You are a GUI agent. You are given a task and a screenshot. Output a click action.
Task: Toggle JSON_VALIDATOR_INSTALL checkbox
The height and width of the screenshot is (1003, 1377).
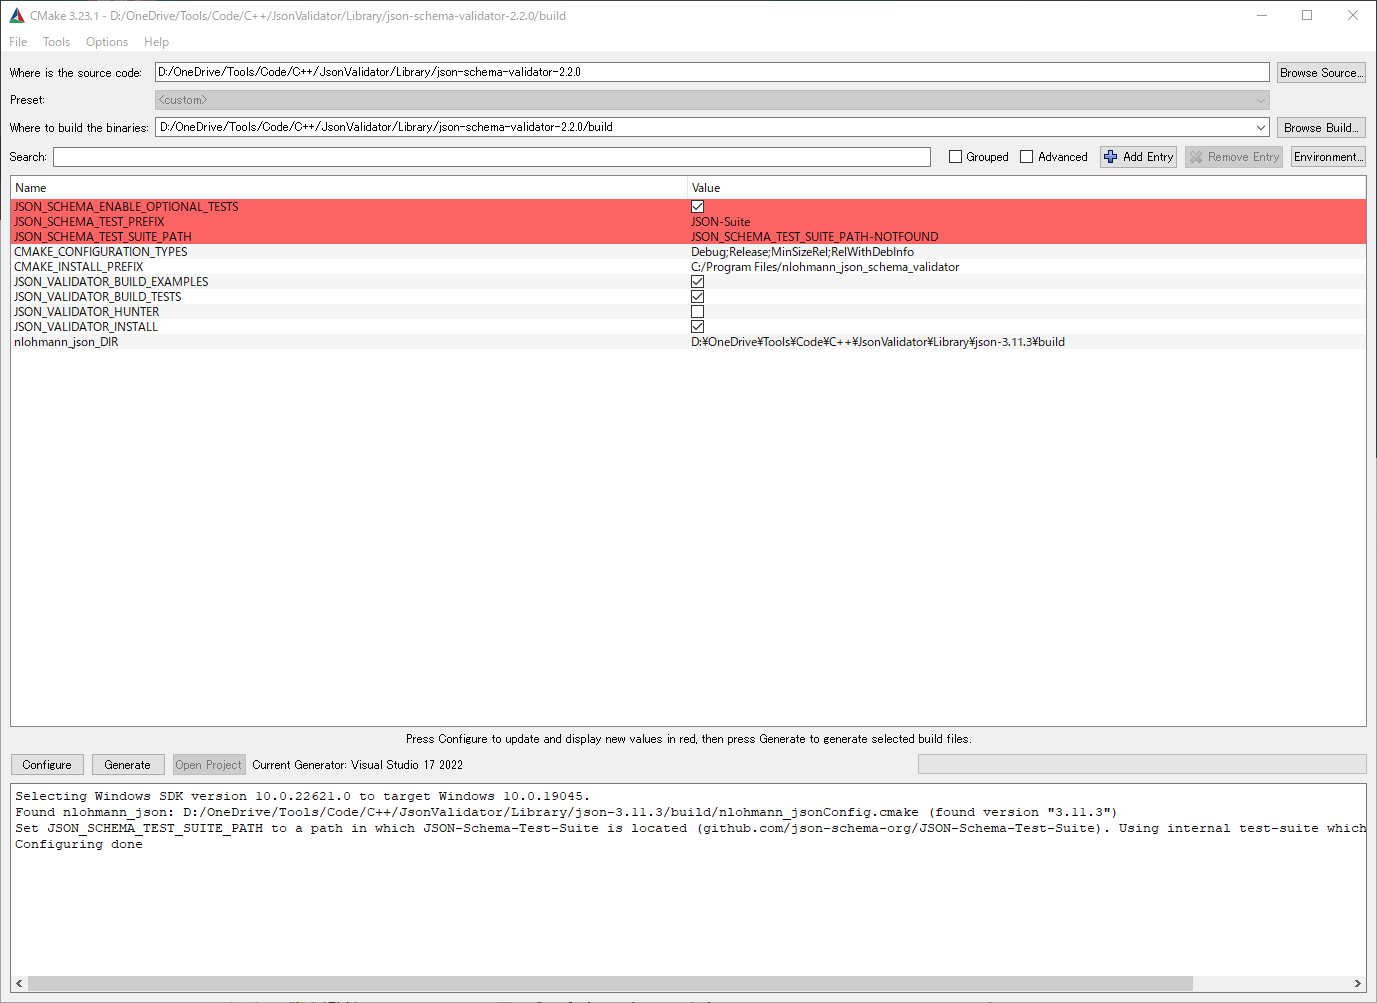(697, 327)
